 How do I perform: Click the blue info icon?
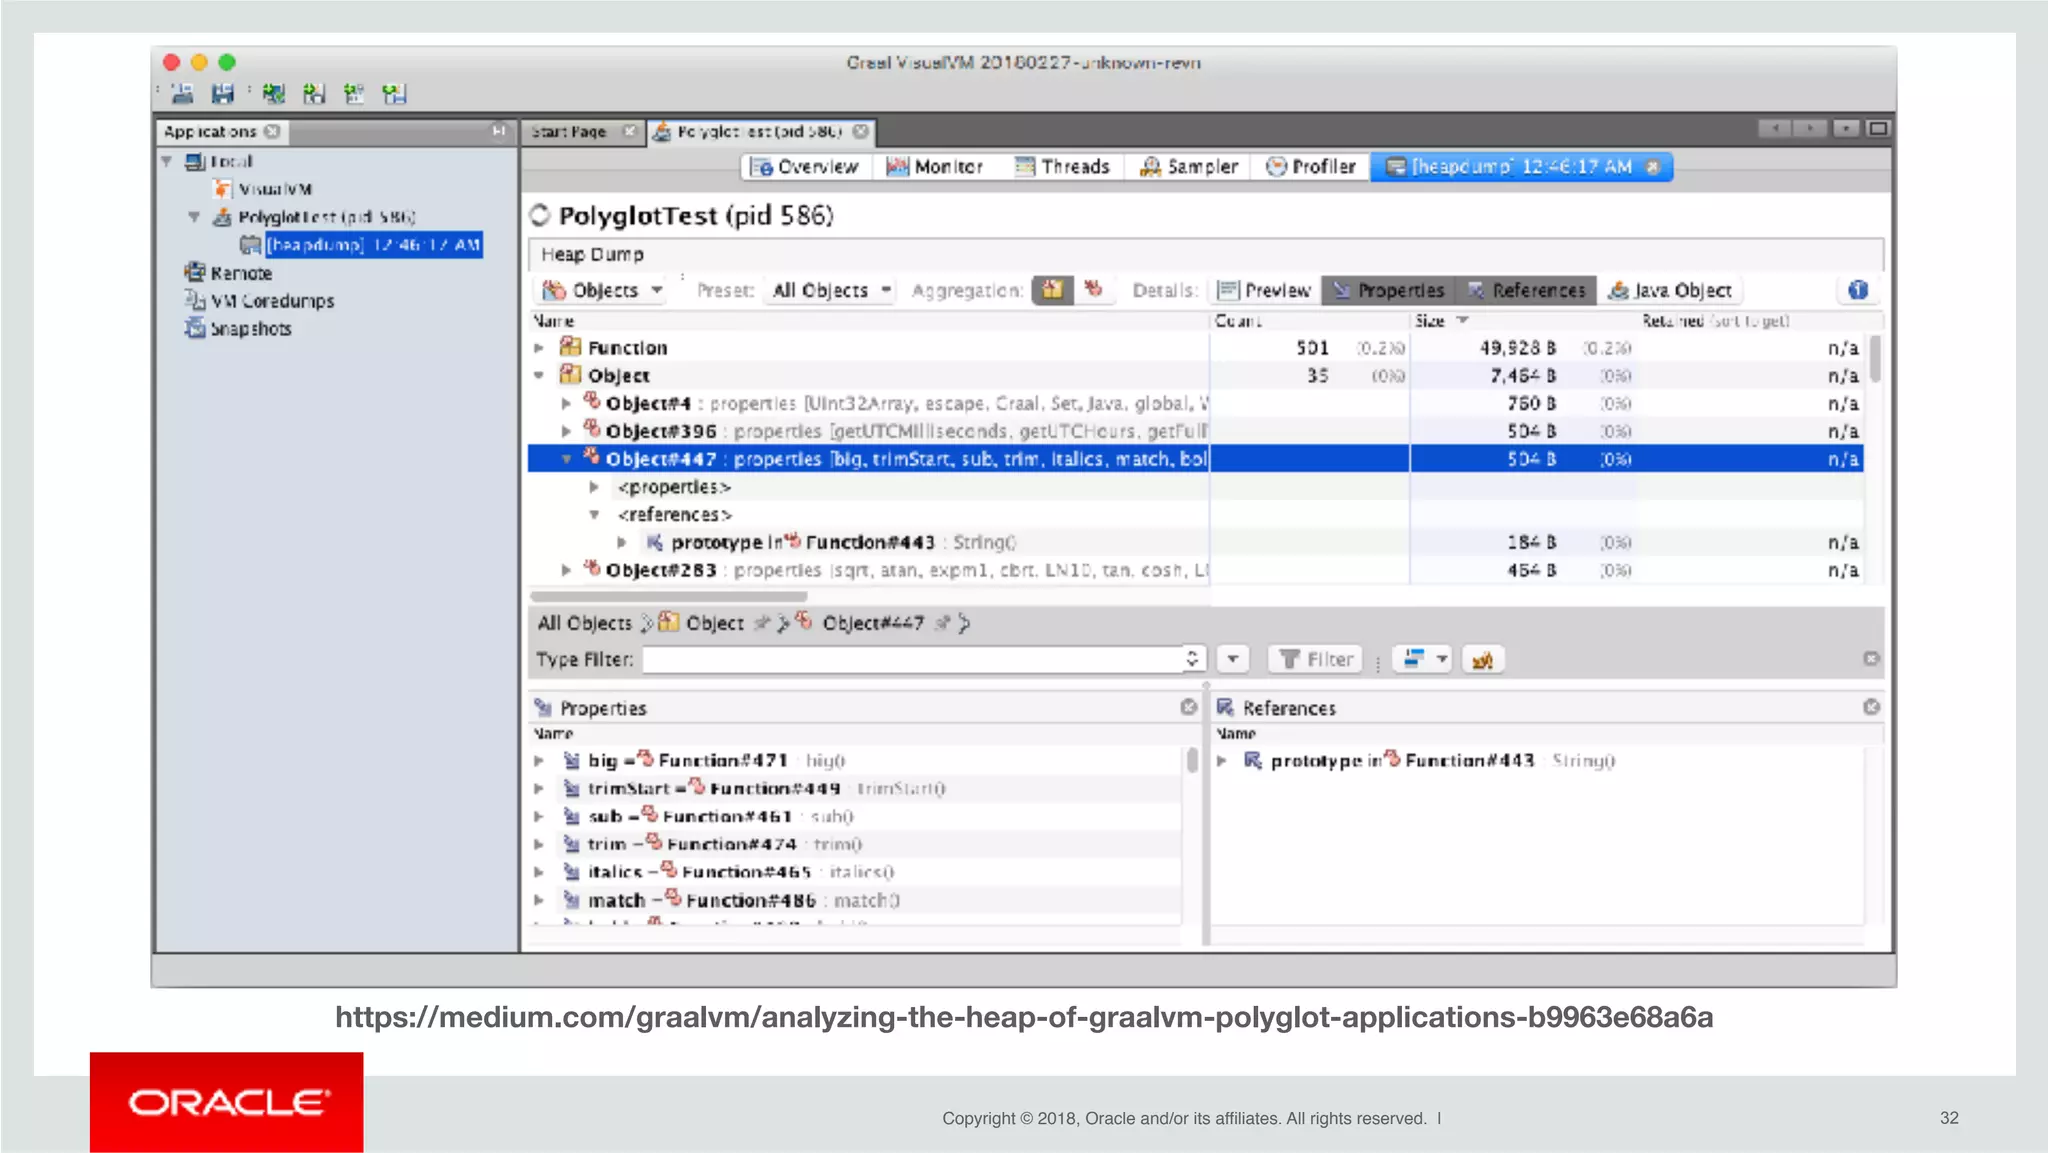click(1858, 290)
